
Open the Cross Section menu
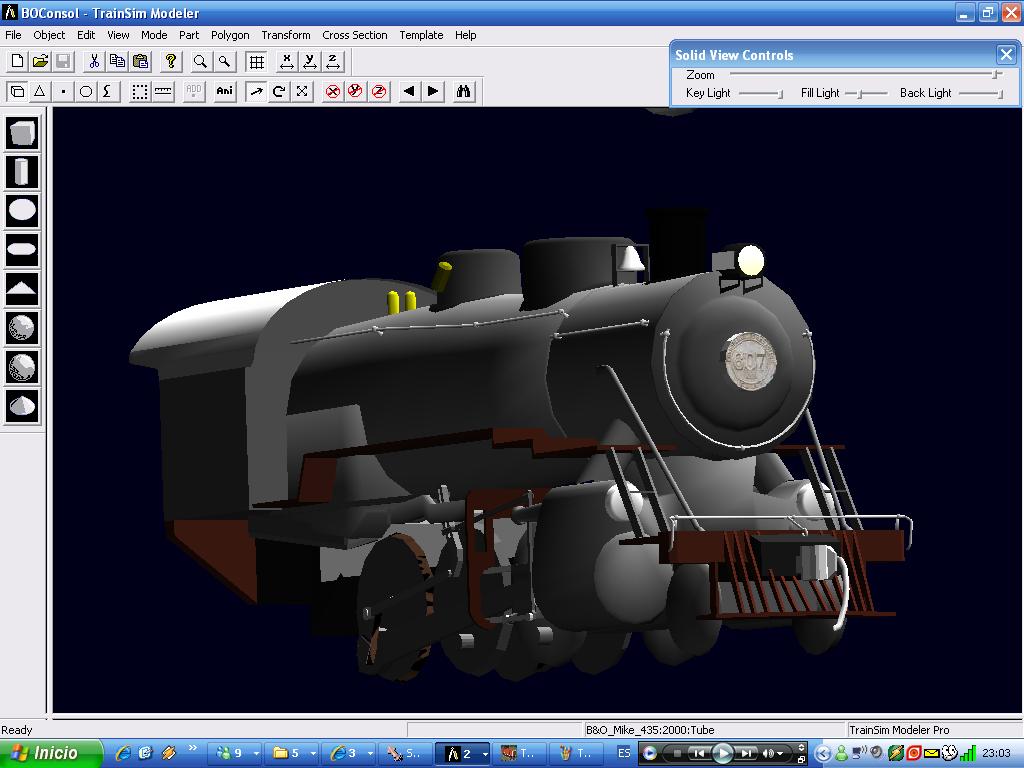(x=354, y=35)
